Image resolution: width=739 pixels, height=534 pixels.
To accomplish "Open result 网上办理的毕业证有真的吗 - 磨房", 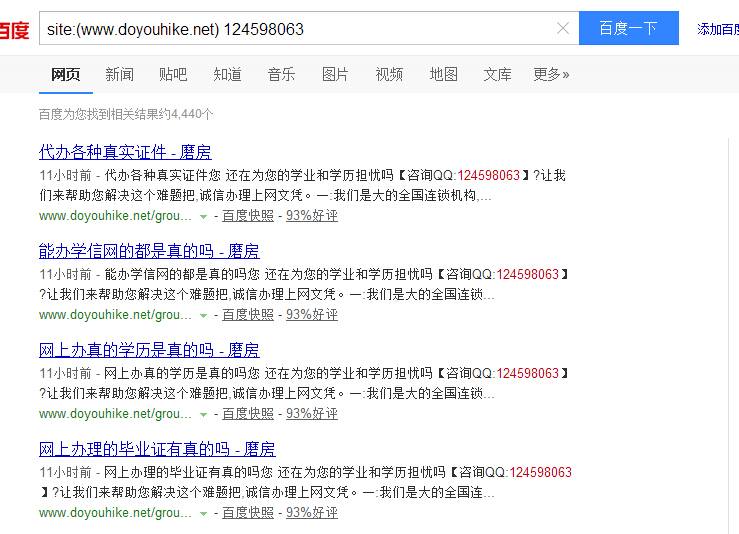I will [157, 449].
